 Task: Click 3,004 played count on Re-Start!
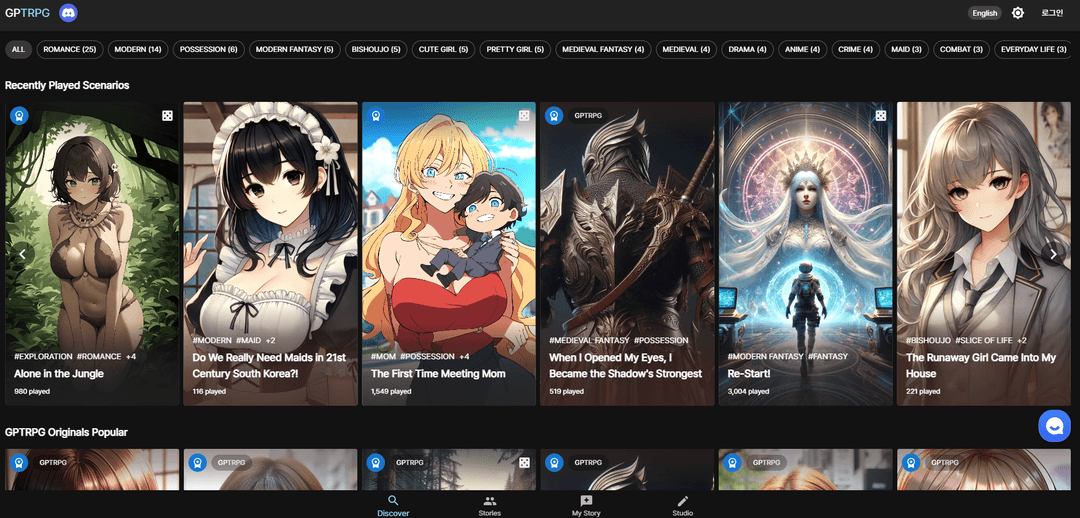coord(748,391)
